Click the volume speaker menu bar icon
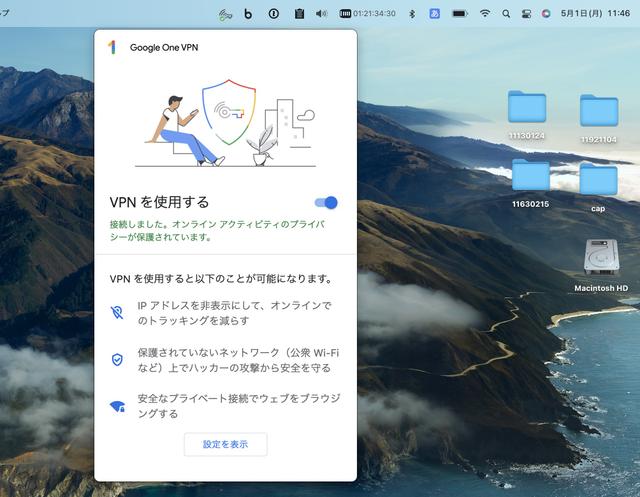Image resolution: width=640 pixels, height=497 pixels. [321, 14]
